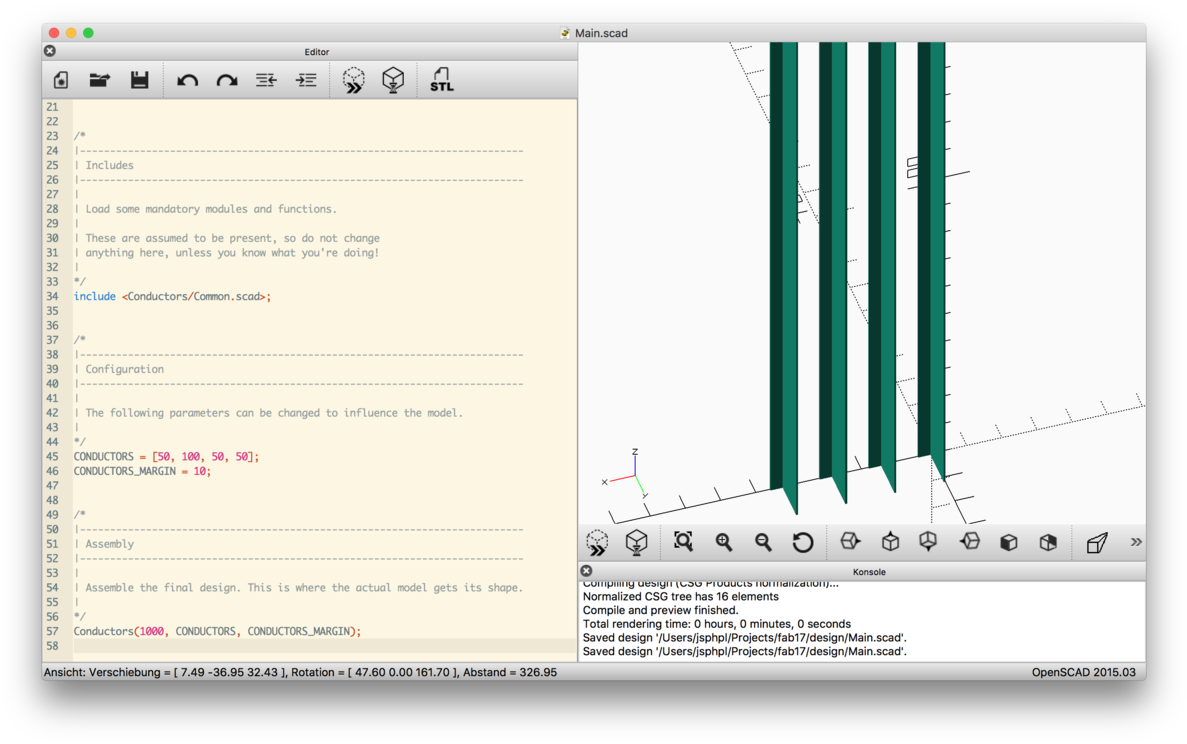Click the Conductors(1000, ...) call on line 57
This screenshot has width=1187, height=744.
(x=217, y=630)
